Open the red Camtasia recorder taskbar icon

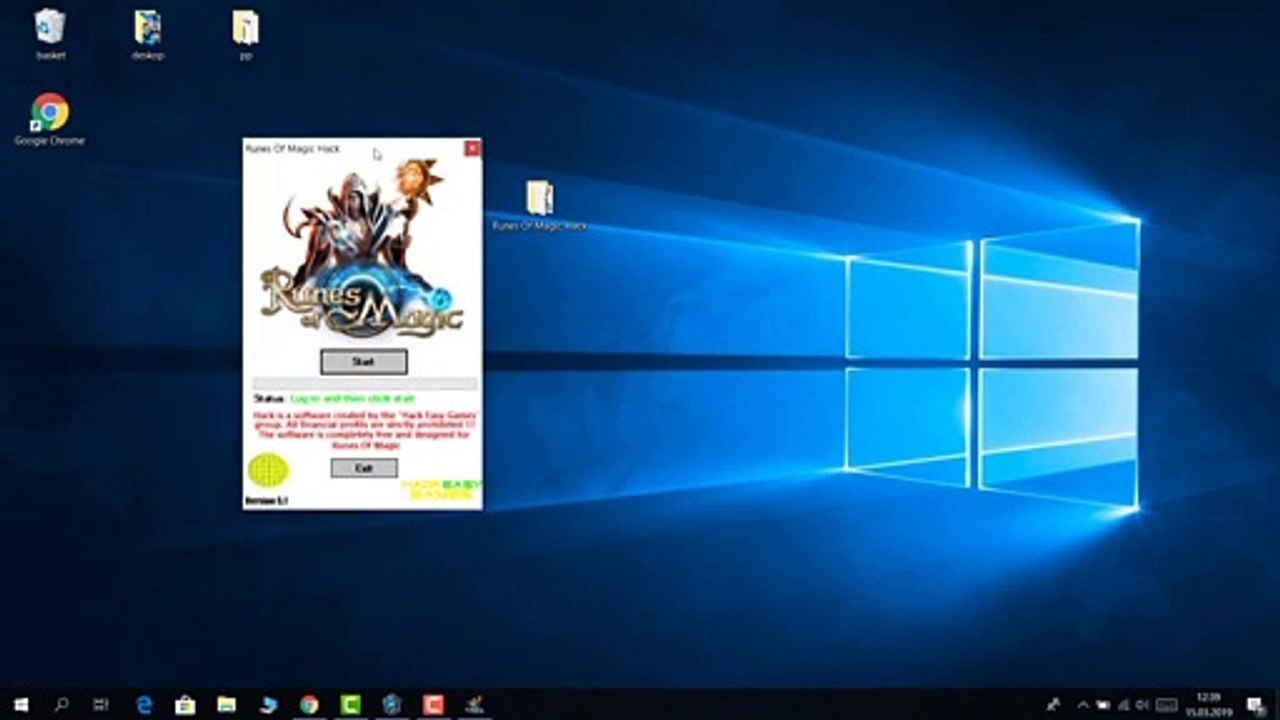tap(433, 705)
